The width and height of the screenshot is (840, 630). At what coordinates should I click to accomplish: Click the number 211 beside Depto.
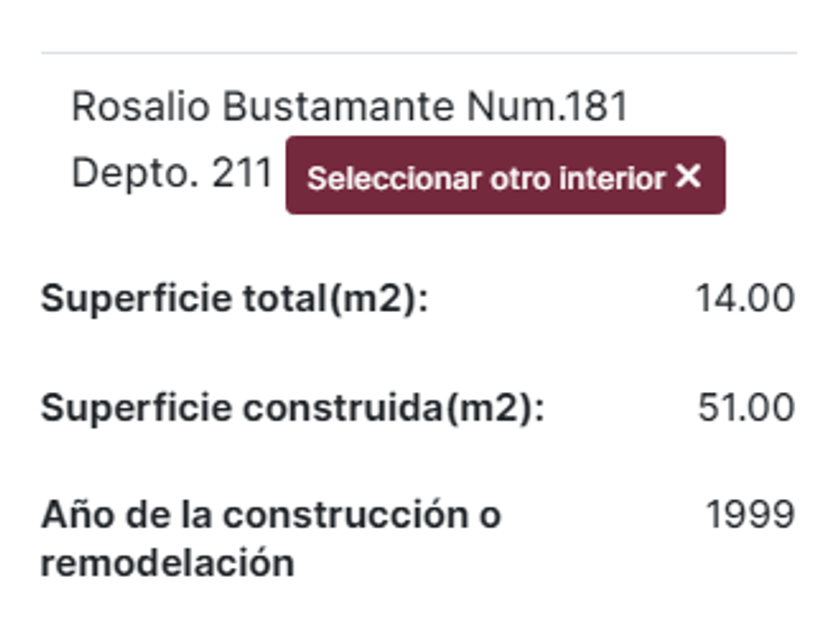pos(242,174)
